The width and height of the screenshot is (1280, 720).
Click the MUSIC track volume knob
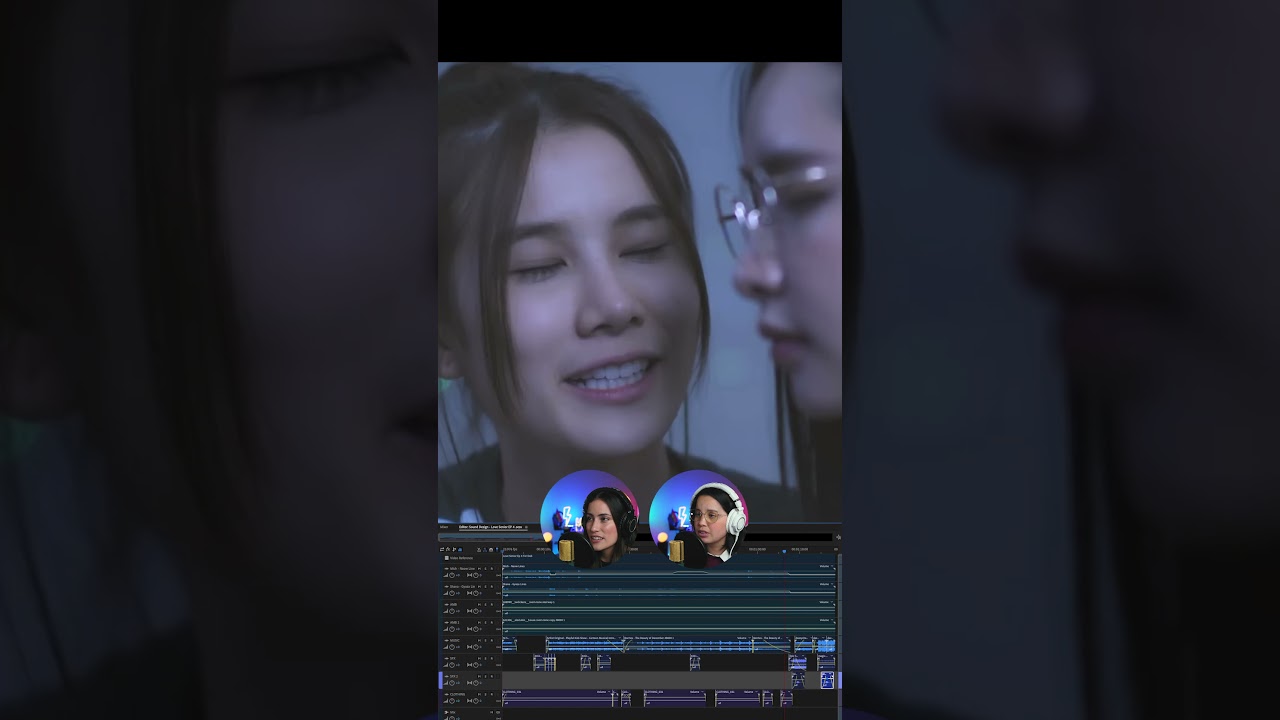tap(452, 647)
